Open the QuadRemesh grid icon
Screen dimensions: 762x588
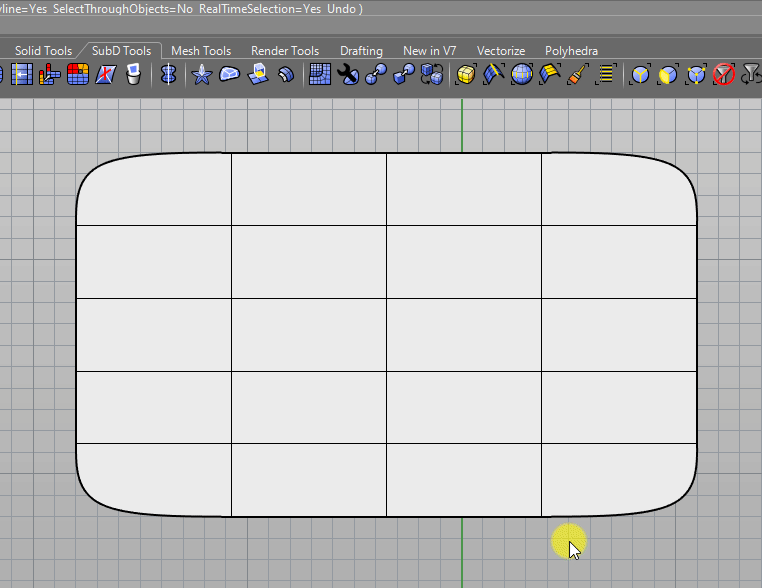[320, 74]
